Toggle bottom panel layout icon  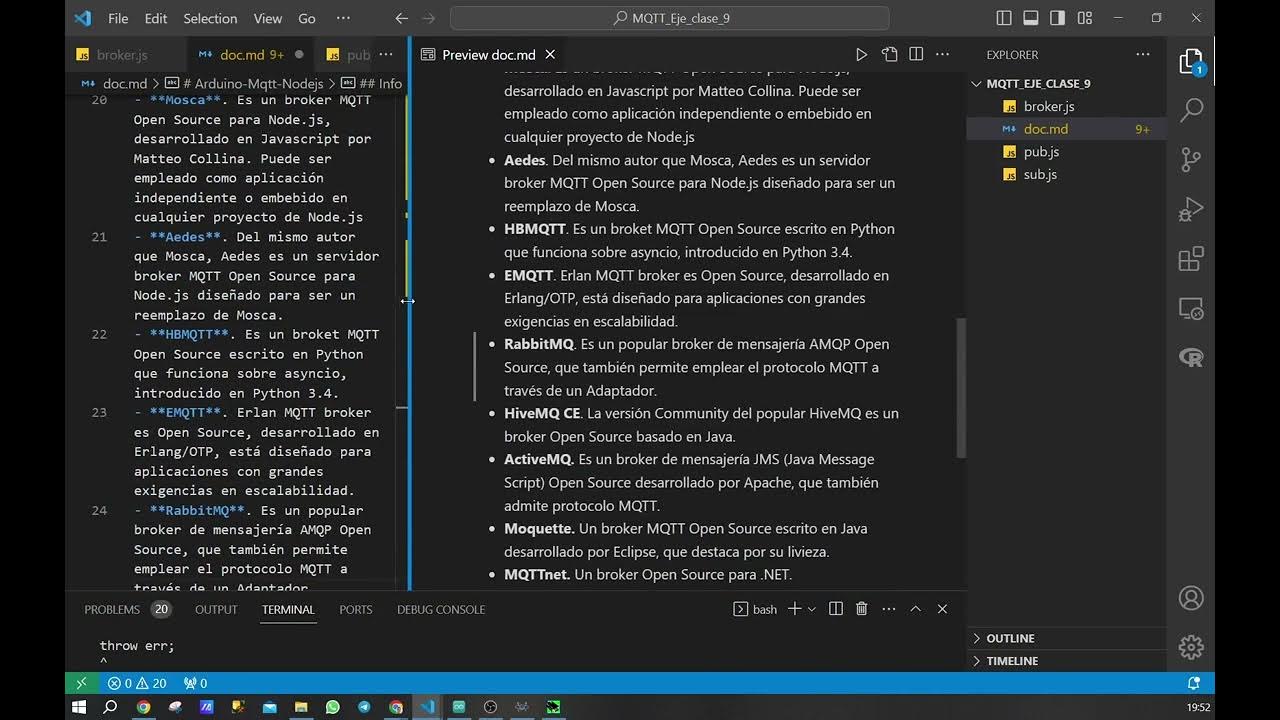1031,18
